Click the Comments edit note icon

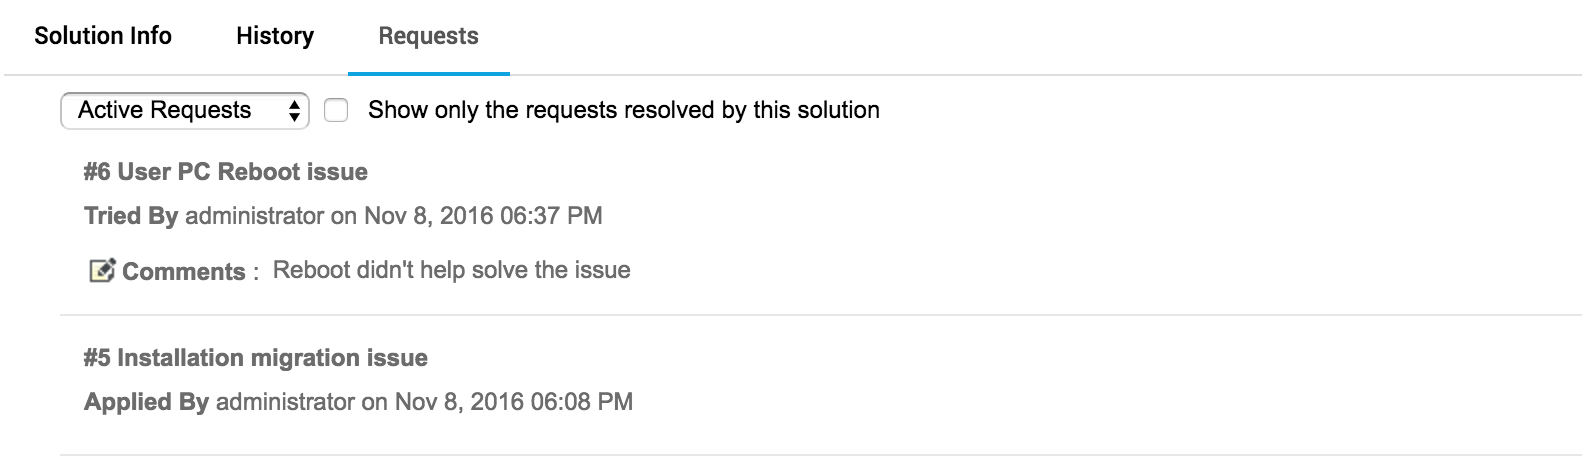[102, 271]
